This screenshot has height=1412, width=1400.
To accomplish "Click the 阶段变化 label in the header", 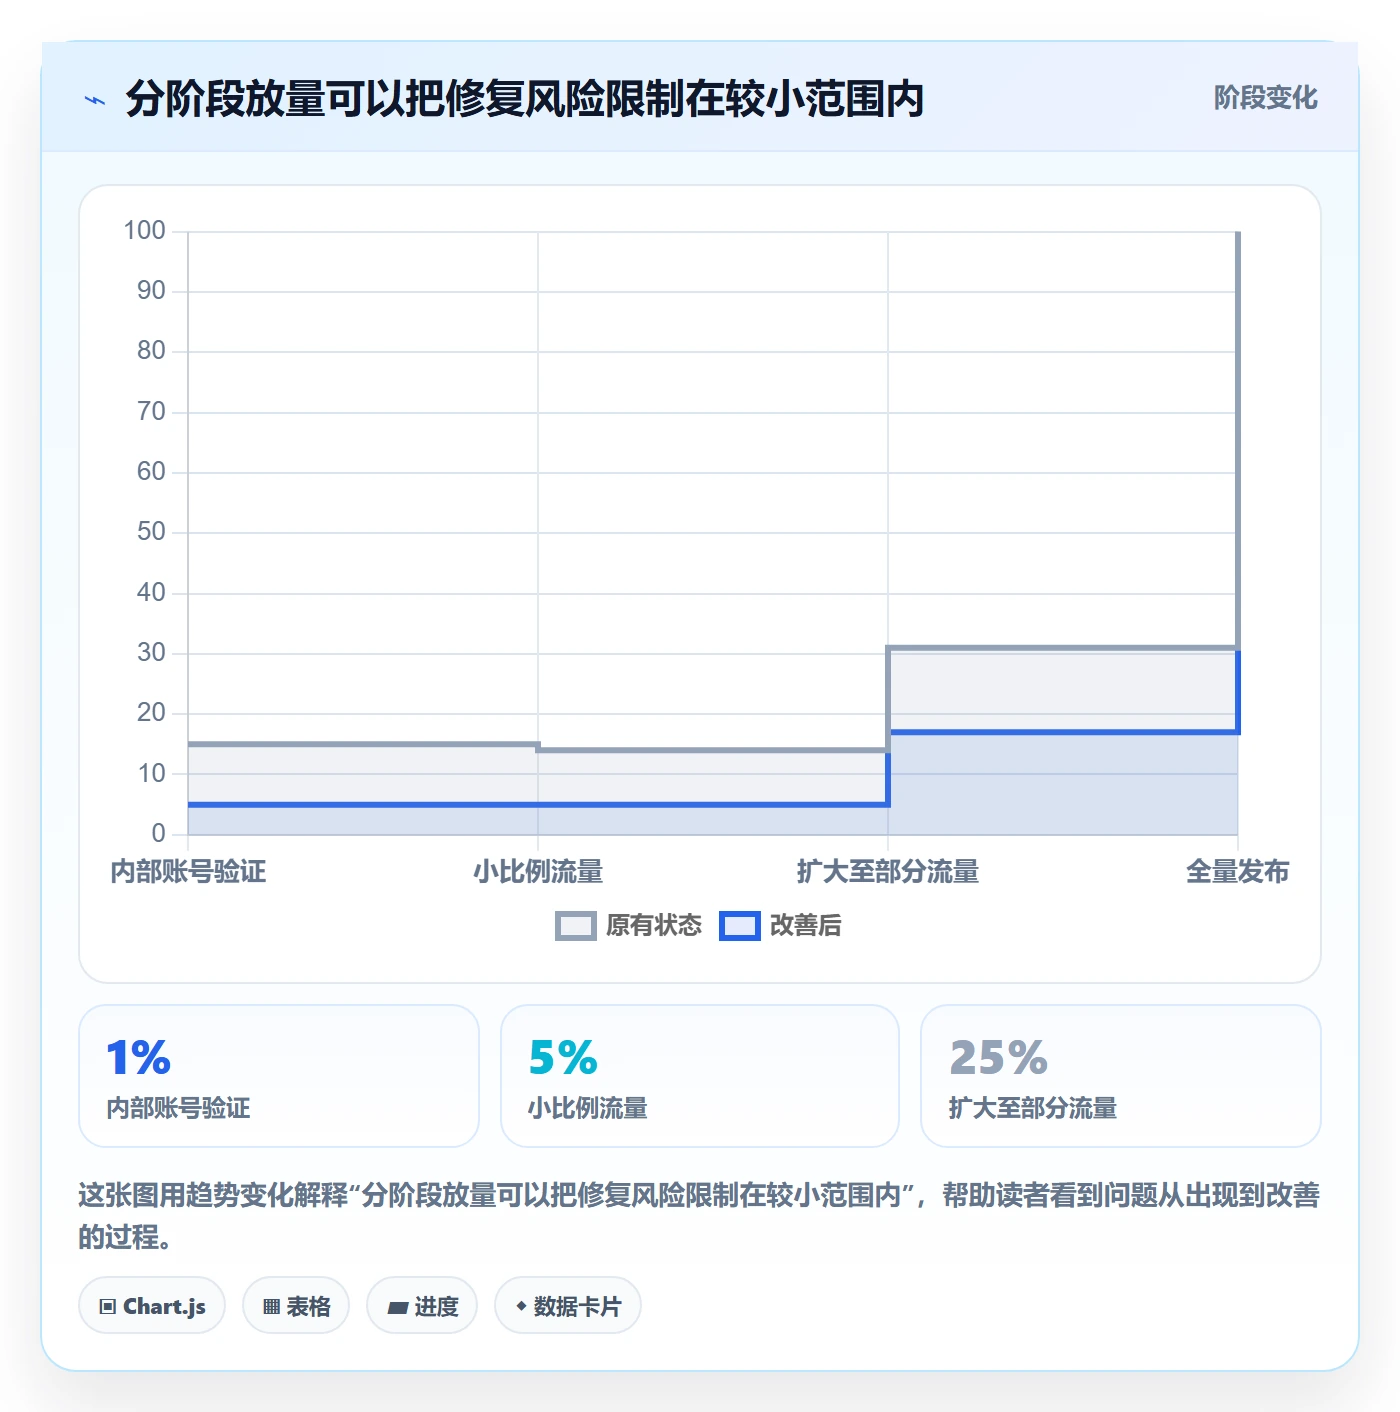I will click(x=1265, y=98).
